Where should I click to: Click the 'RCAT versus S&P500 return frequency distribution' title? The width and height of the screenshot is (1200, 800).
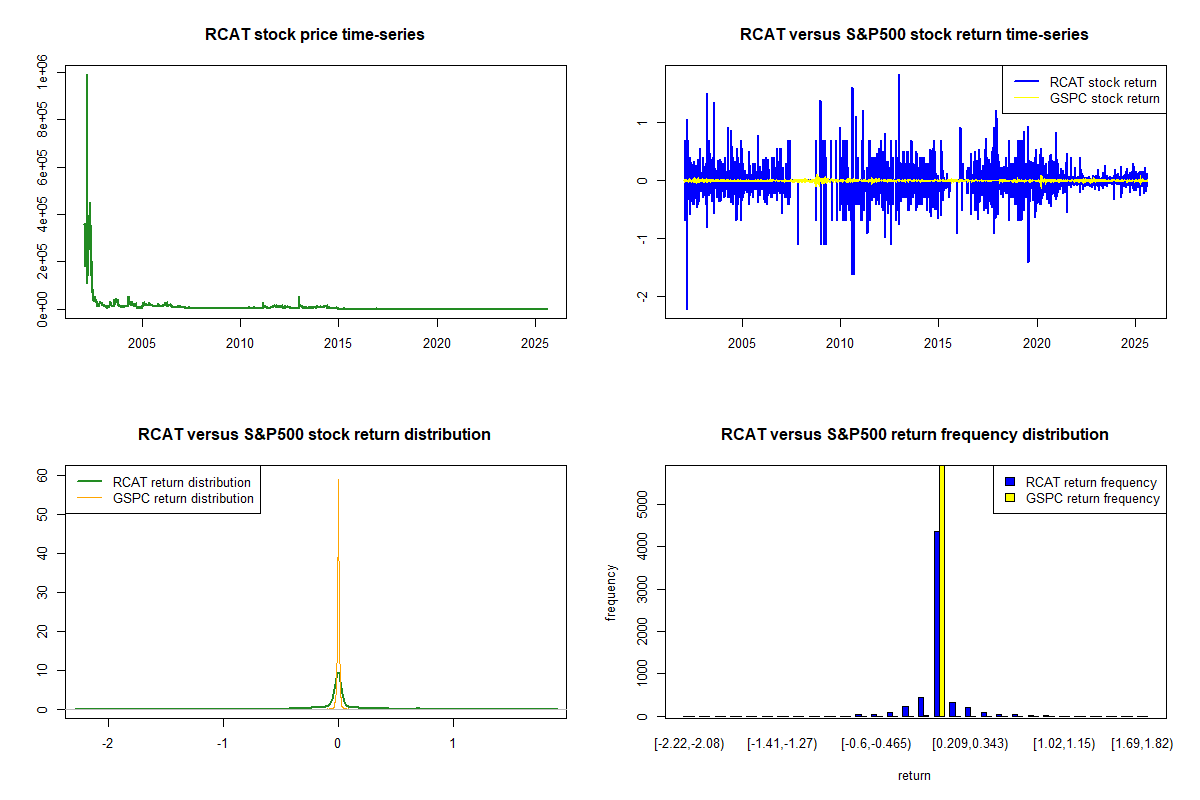tap(914, 435)
